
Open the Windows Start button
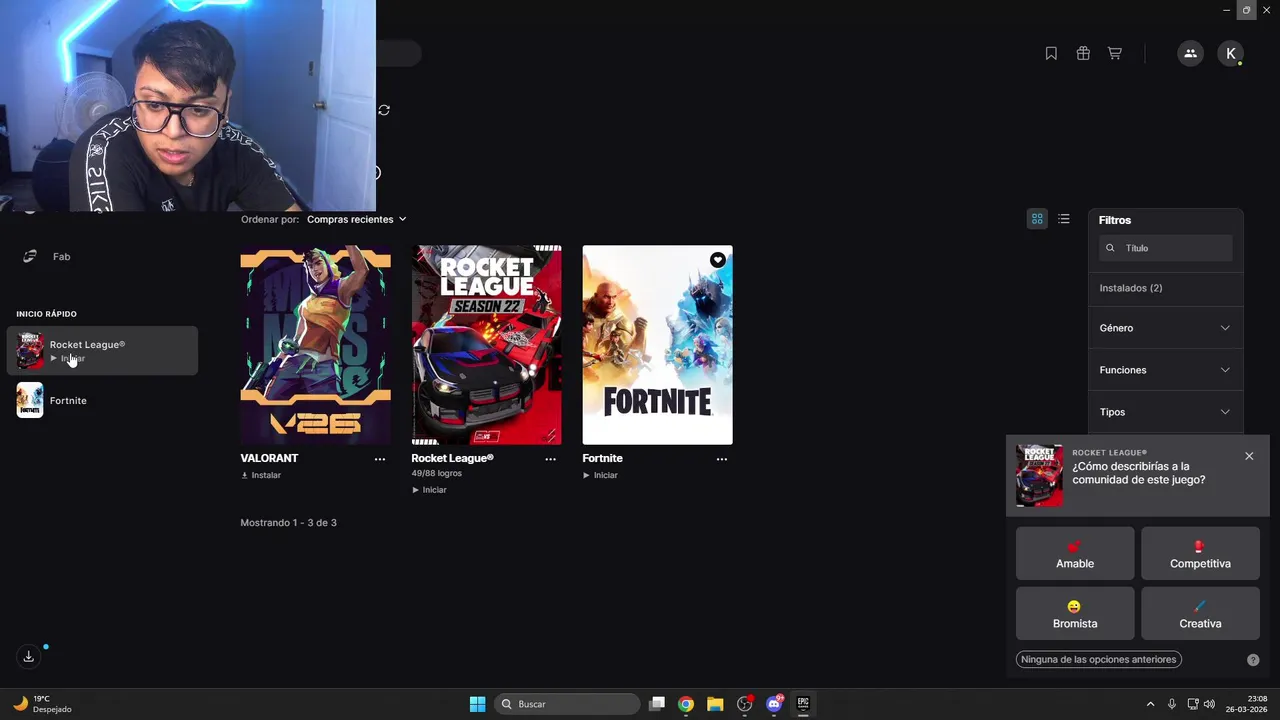[x=478, y=704]
